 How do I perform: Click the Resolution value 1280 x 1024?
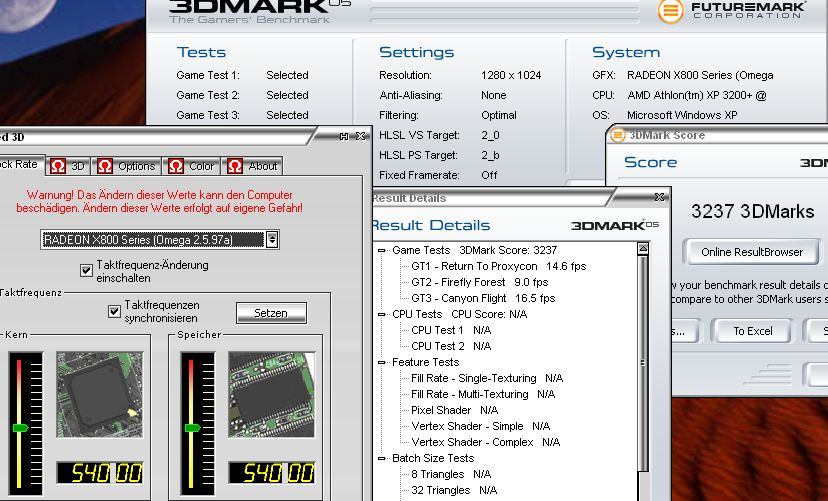click(511, 75)
